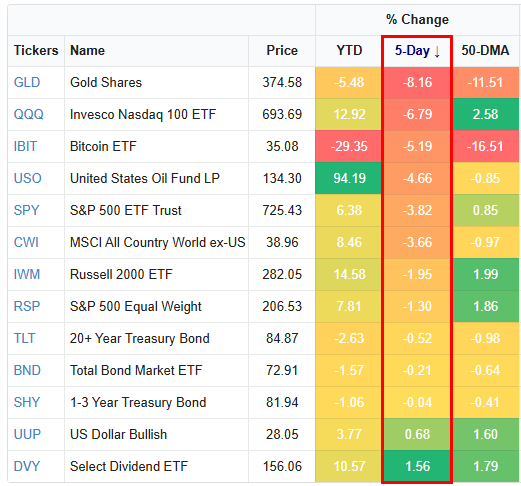This screenshot has width=521, height=486.
Task: Click the IWM price 282.05
Action: click(282, 274)
